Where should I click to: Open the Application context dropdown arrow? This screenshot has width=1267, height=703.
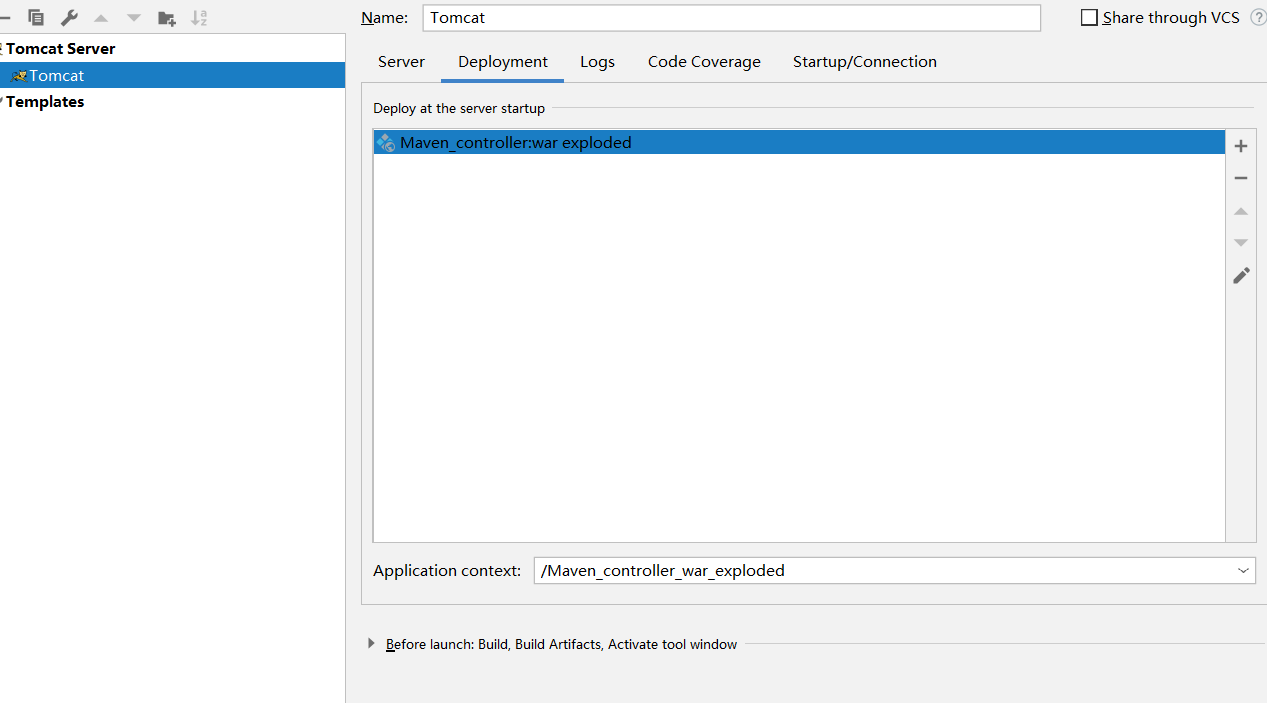1243,571
